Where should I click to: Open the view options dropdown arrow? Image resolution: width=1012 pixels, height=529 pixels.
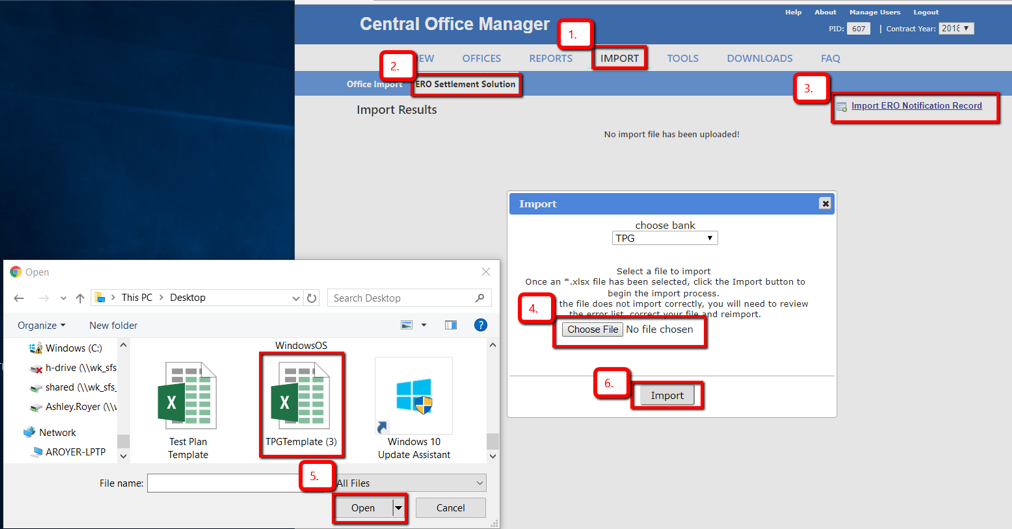tap(424, 325)
